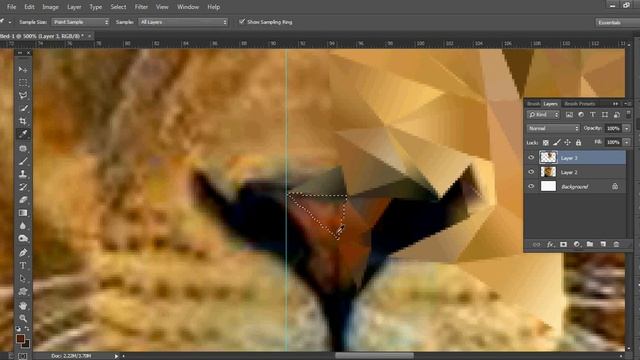
Task: Select the Rectangular Marquee tool
Action: 23,82
